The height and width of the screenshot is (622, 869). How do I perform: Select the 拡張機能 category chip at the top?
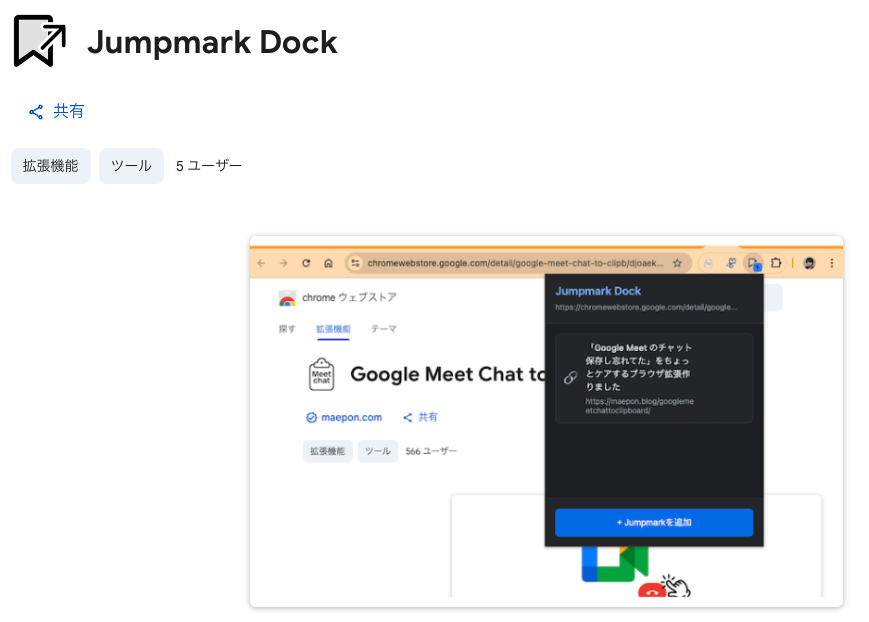pyautogui.click(x=51, y=166)
